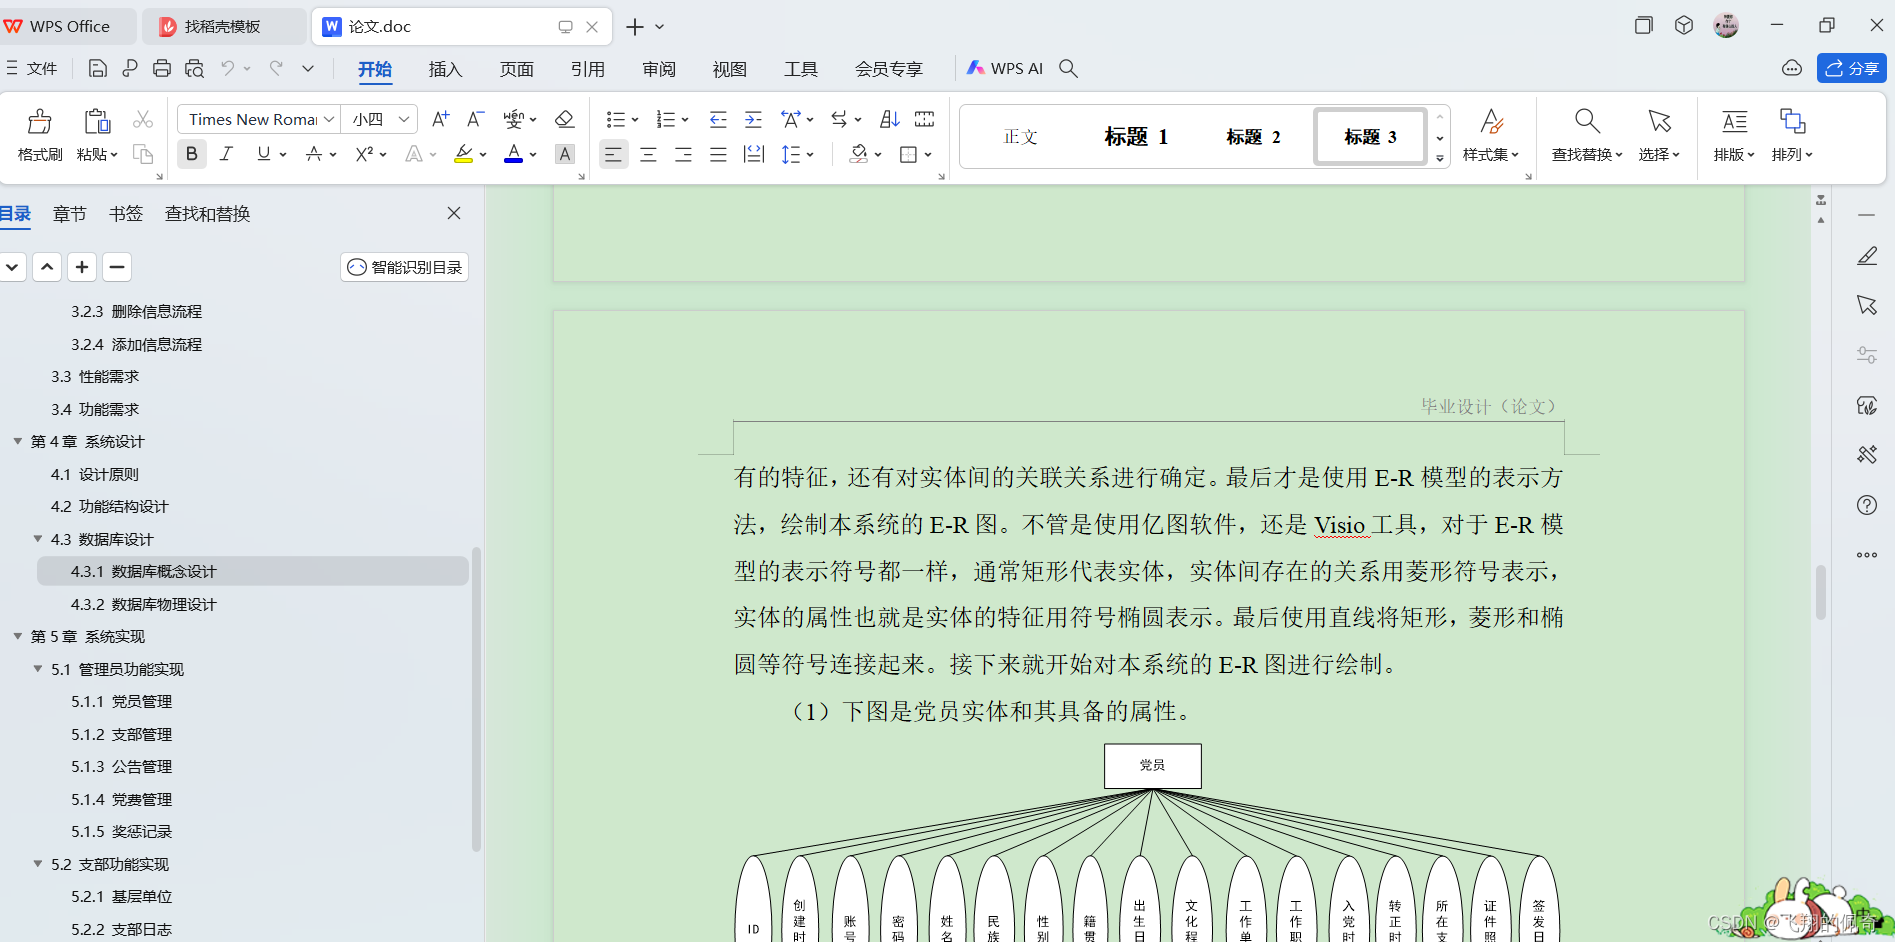The image size is (1895, 942).
Task: Apply 标题 1 style
Action: tap(1136, 137)
